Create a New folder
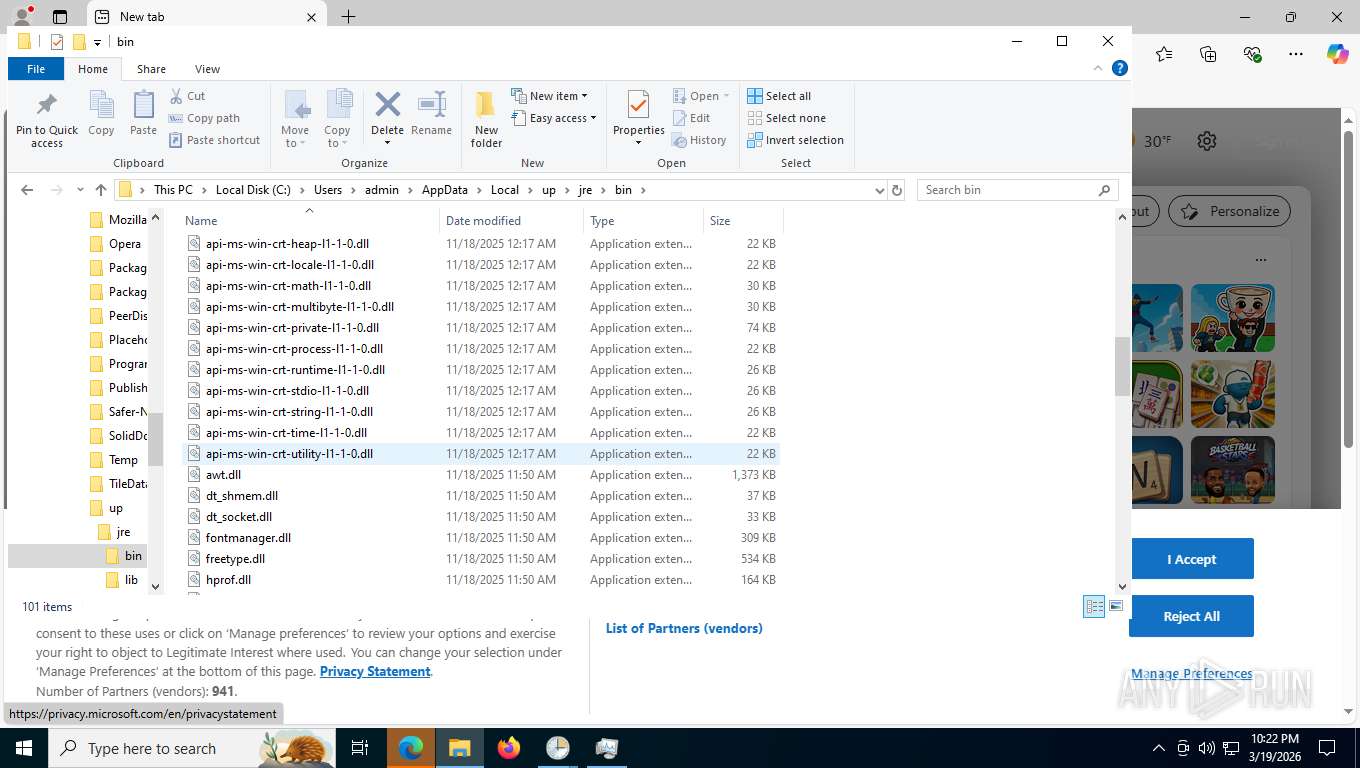Viewport: 1360px width, 768px height. [486, 119]
